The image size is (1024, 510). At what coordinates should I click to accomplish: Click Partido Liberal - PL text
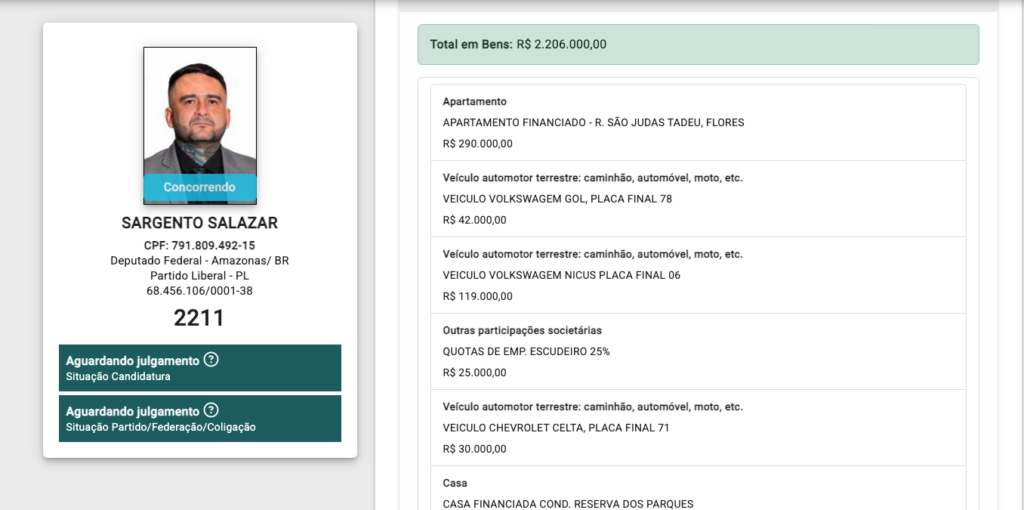pos(200,276)
